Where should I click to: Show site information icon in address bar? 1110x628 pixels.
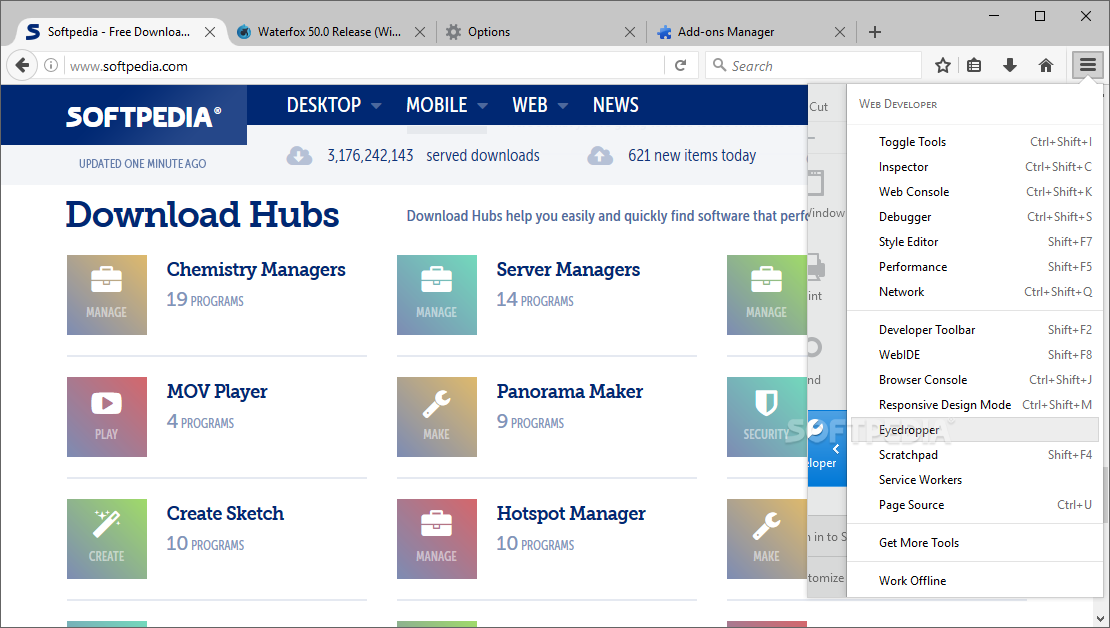[x=51, y=66]
